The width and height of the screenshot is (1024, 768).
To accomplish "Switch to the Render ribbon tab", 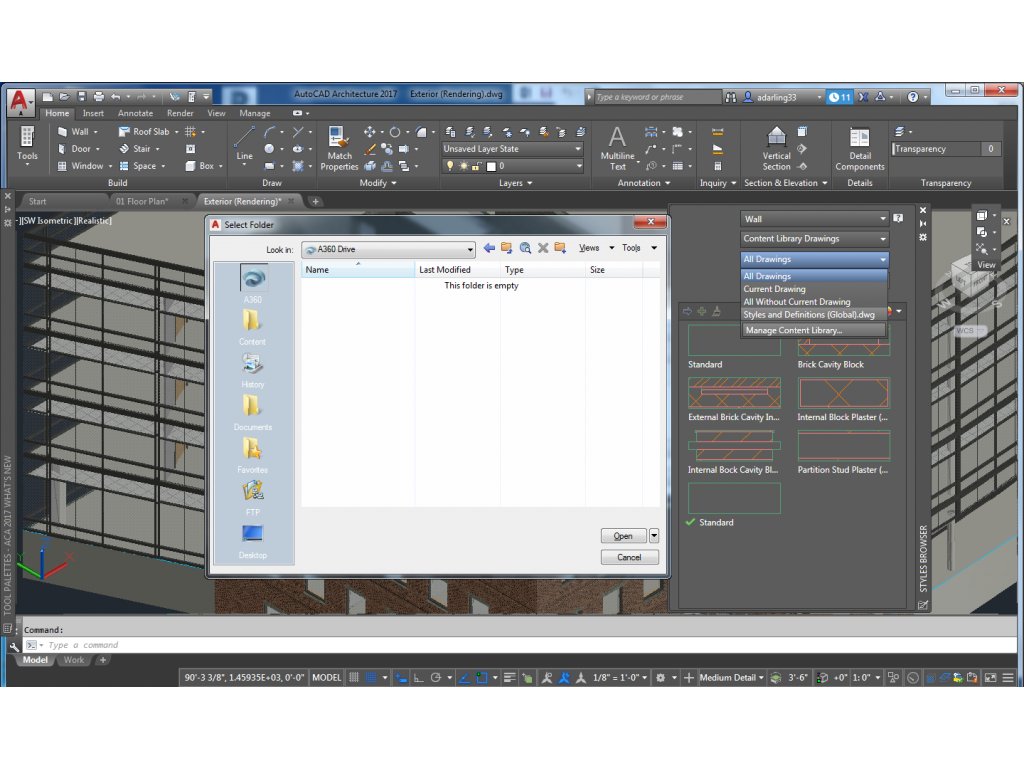I will pos(180,114).
